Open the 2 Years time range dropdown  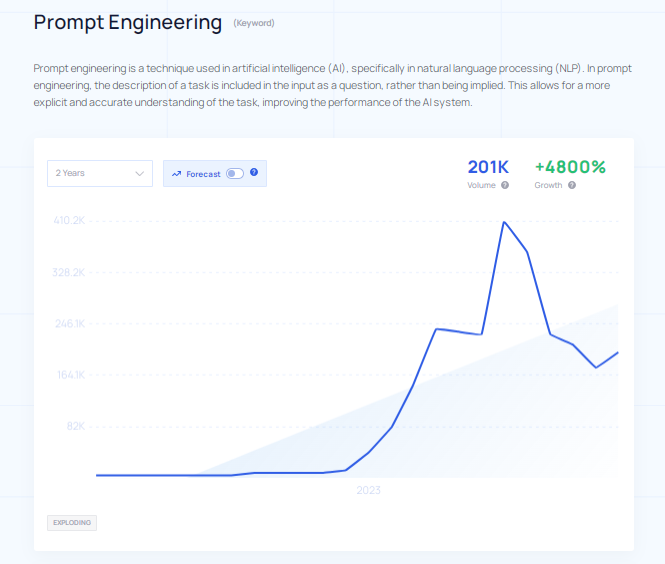click(99, 173)
